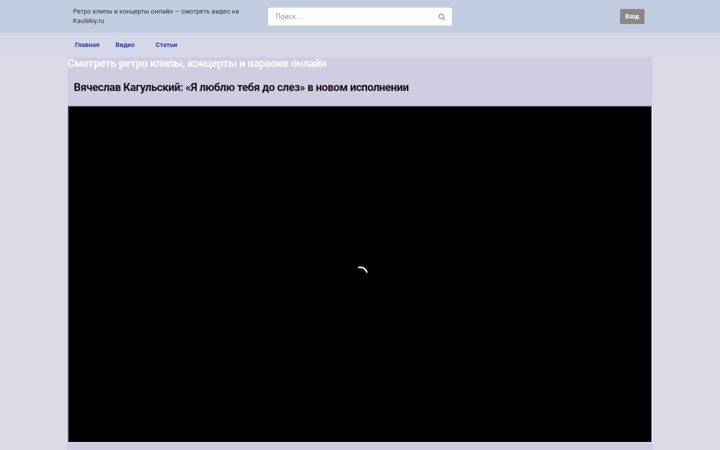Click the loading video player area
Screen dimensions: 720x450
click(360, 274)
